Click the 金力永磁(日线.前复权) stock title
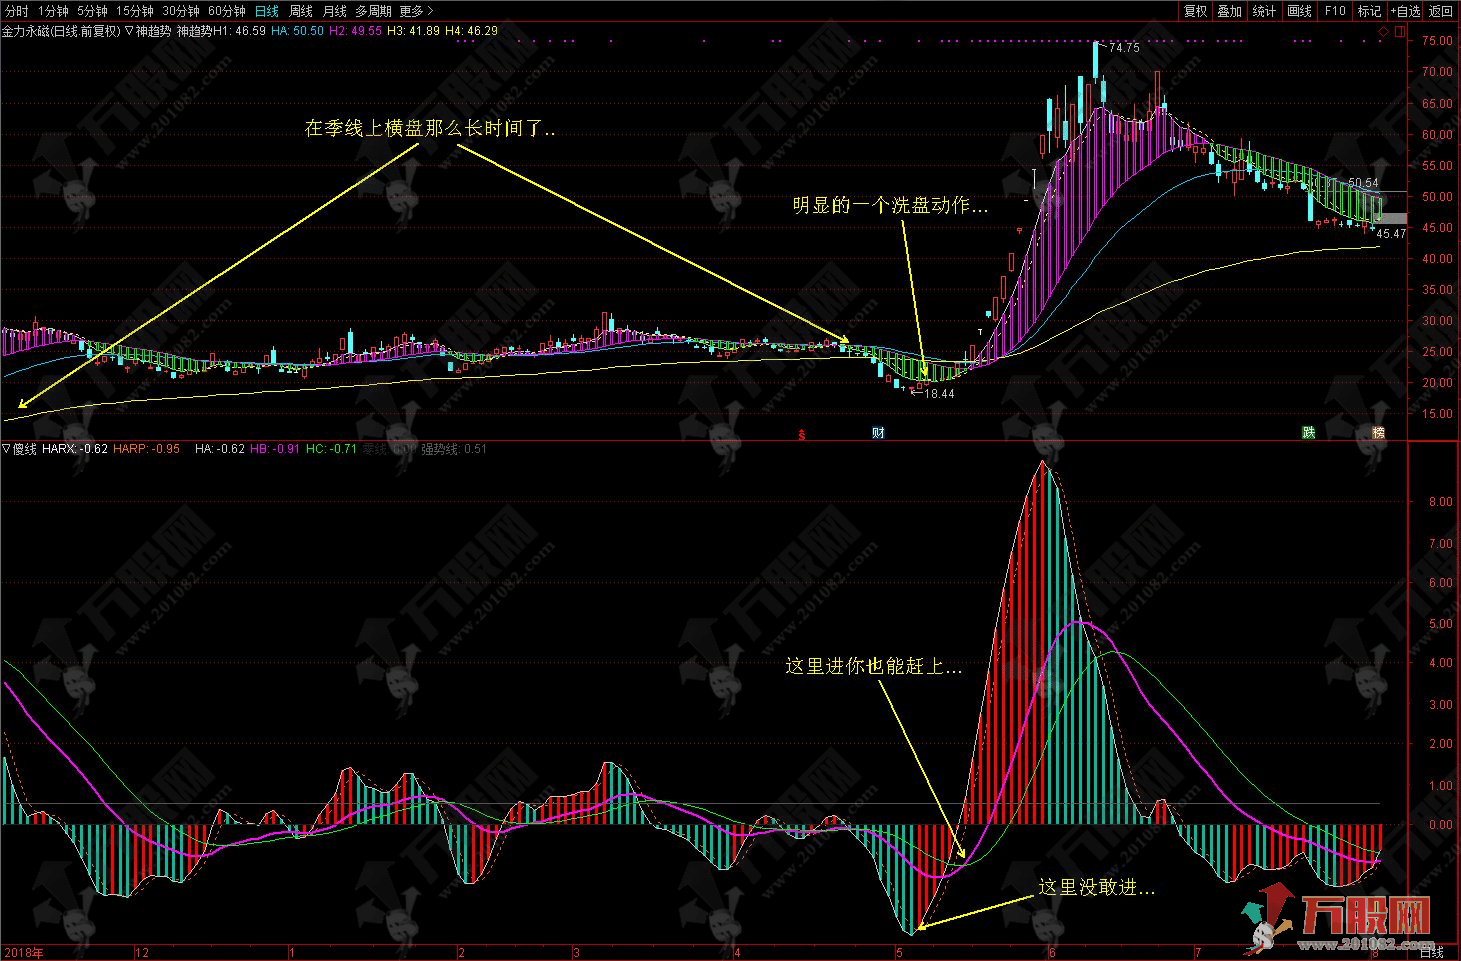 (x=61, y=31)
